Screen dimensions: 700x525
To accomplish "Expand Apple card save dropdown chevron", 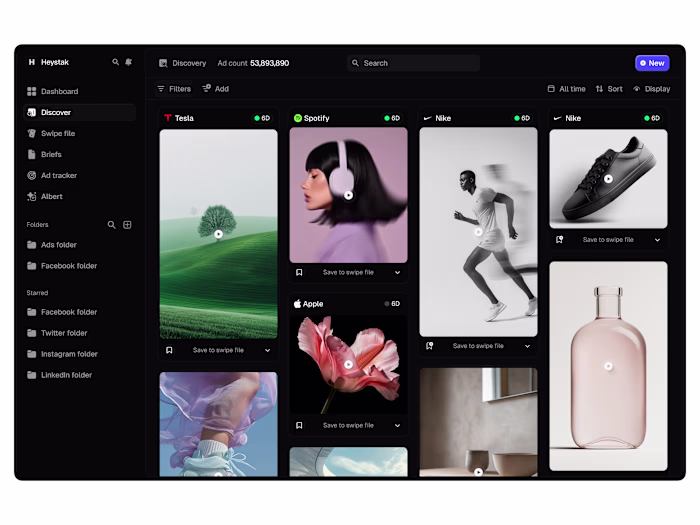I will coord(397,425).
